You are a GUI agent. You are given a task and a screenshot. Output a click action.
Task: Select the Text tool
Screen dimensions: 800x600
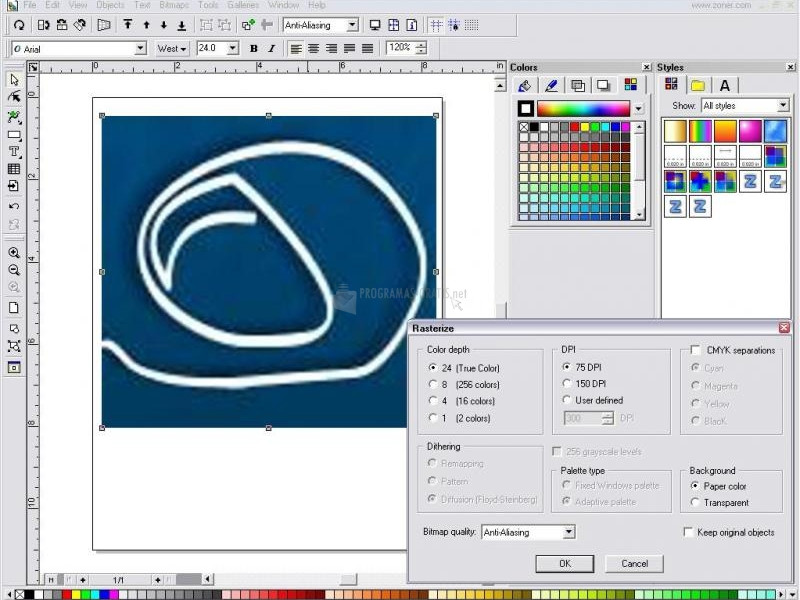[x=14, y=152]
